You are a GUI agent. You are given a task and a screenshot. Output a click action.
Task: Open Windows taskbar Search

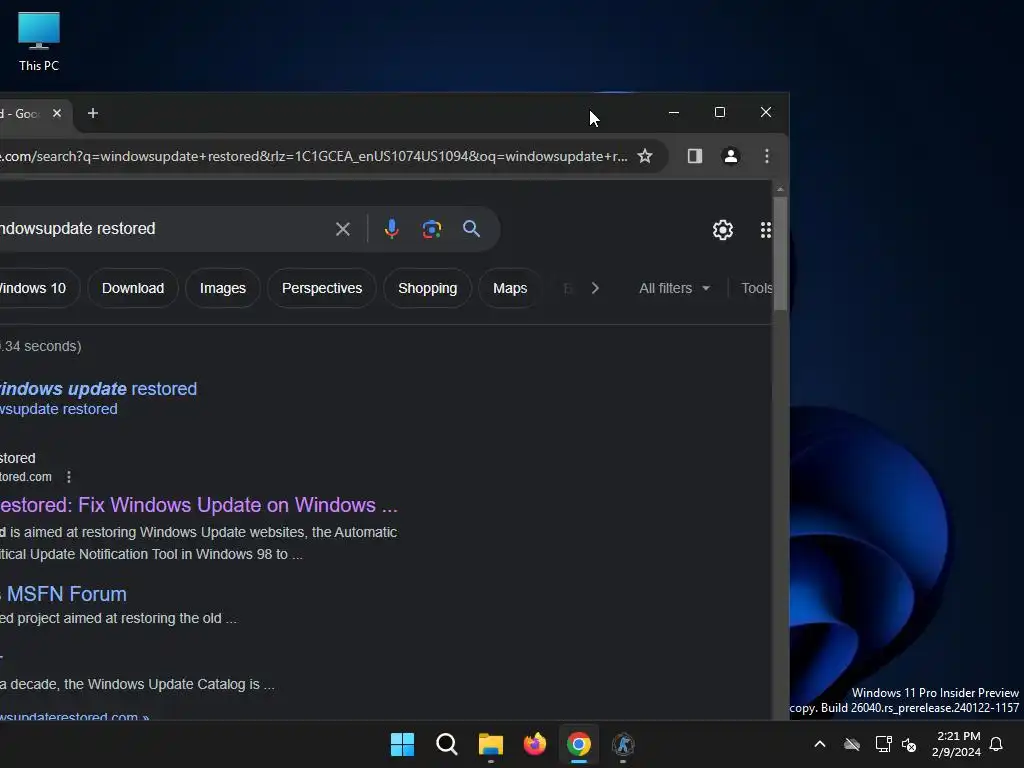447,744
